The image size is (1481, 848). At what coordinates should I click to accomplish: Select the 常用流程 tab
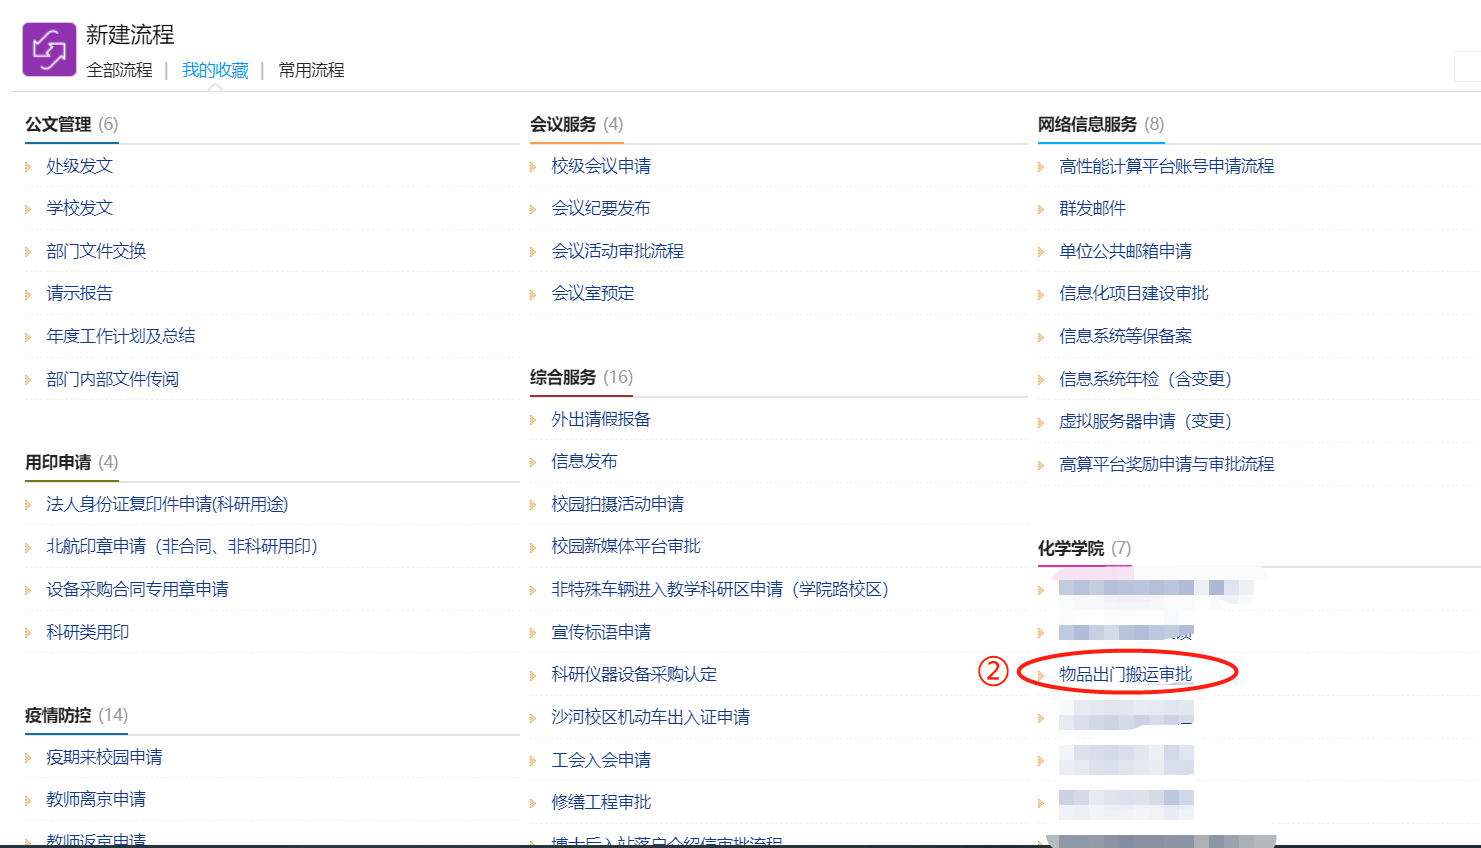click(x=311, y=70)
